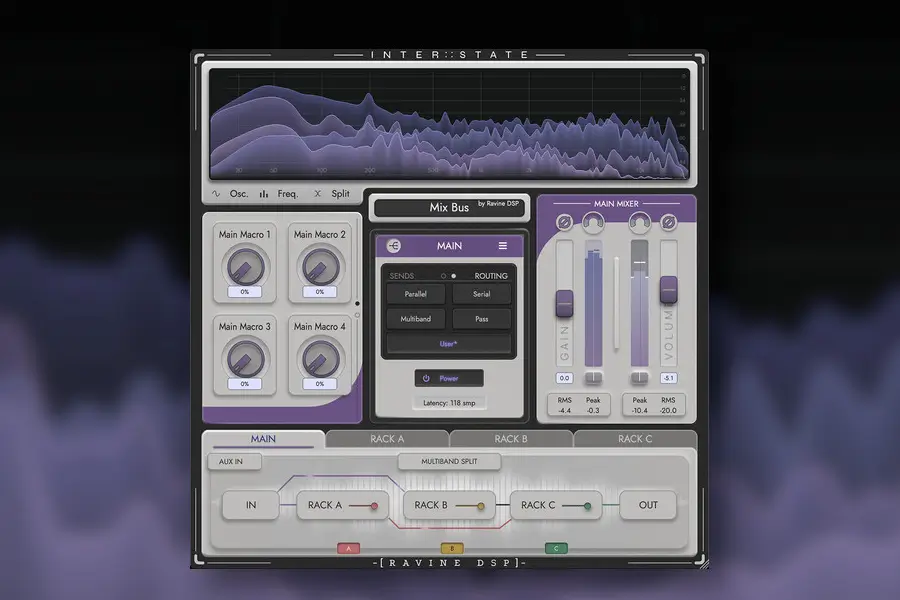Click RACK C green mix slider dot
Viewport: 900px width, 600px height.
click(x=587, y=506)
